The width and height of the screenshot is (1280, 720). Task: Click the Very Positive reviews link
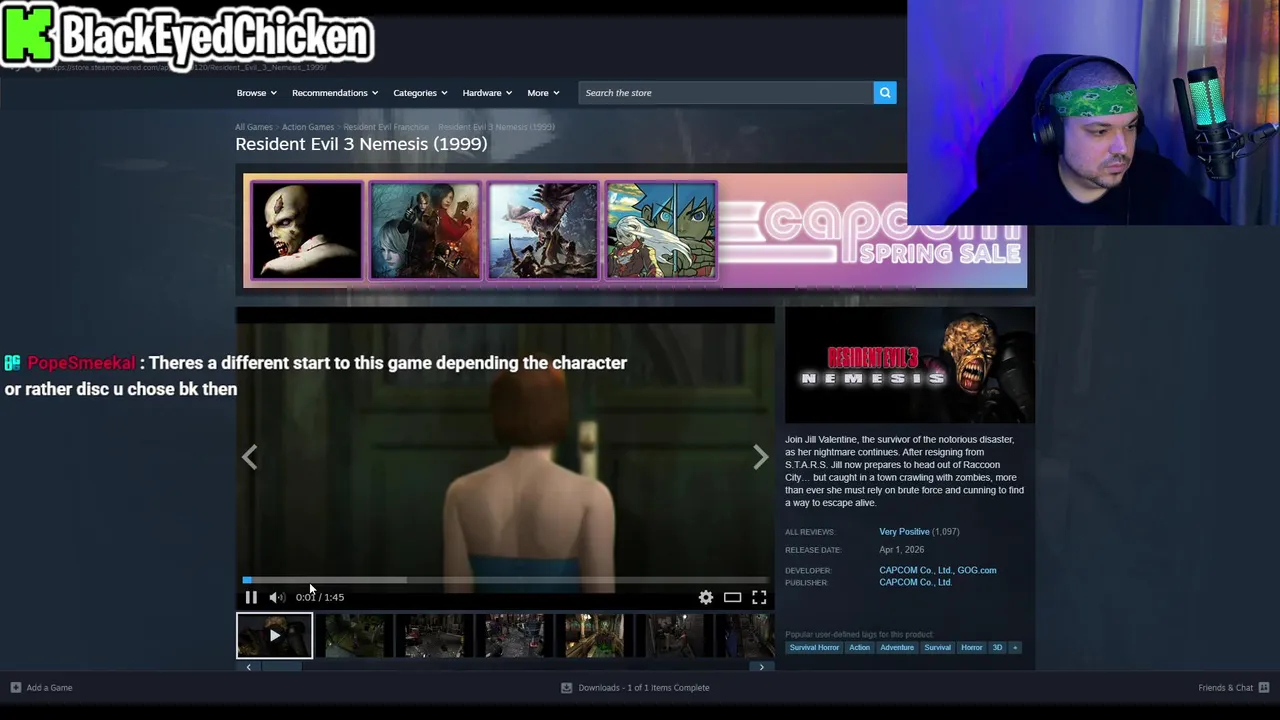[x=904, y=532]
